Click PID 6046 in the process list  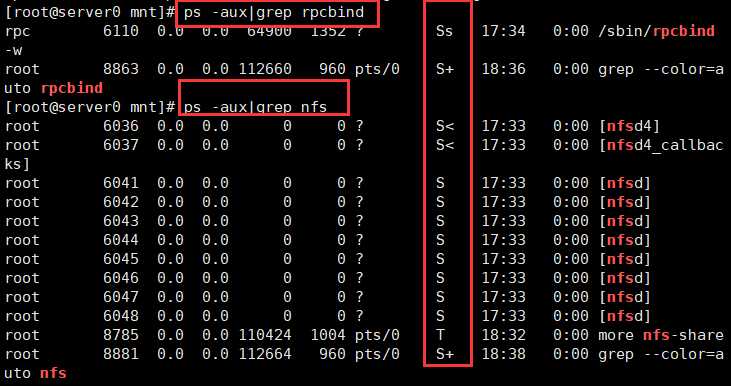pos(121,278)
